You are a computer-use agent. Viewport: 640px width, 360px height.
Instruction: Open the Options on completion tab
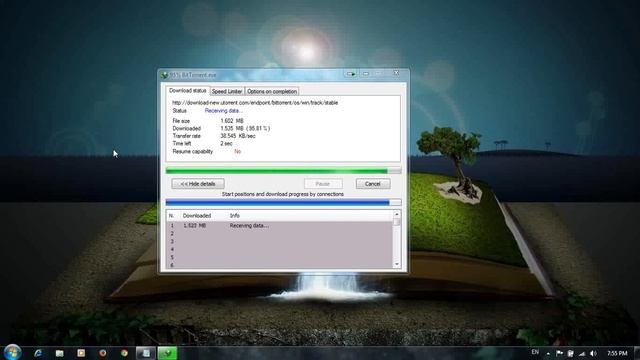point(272,91)
